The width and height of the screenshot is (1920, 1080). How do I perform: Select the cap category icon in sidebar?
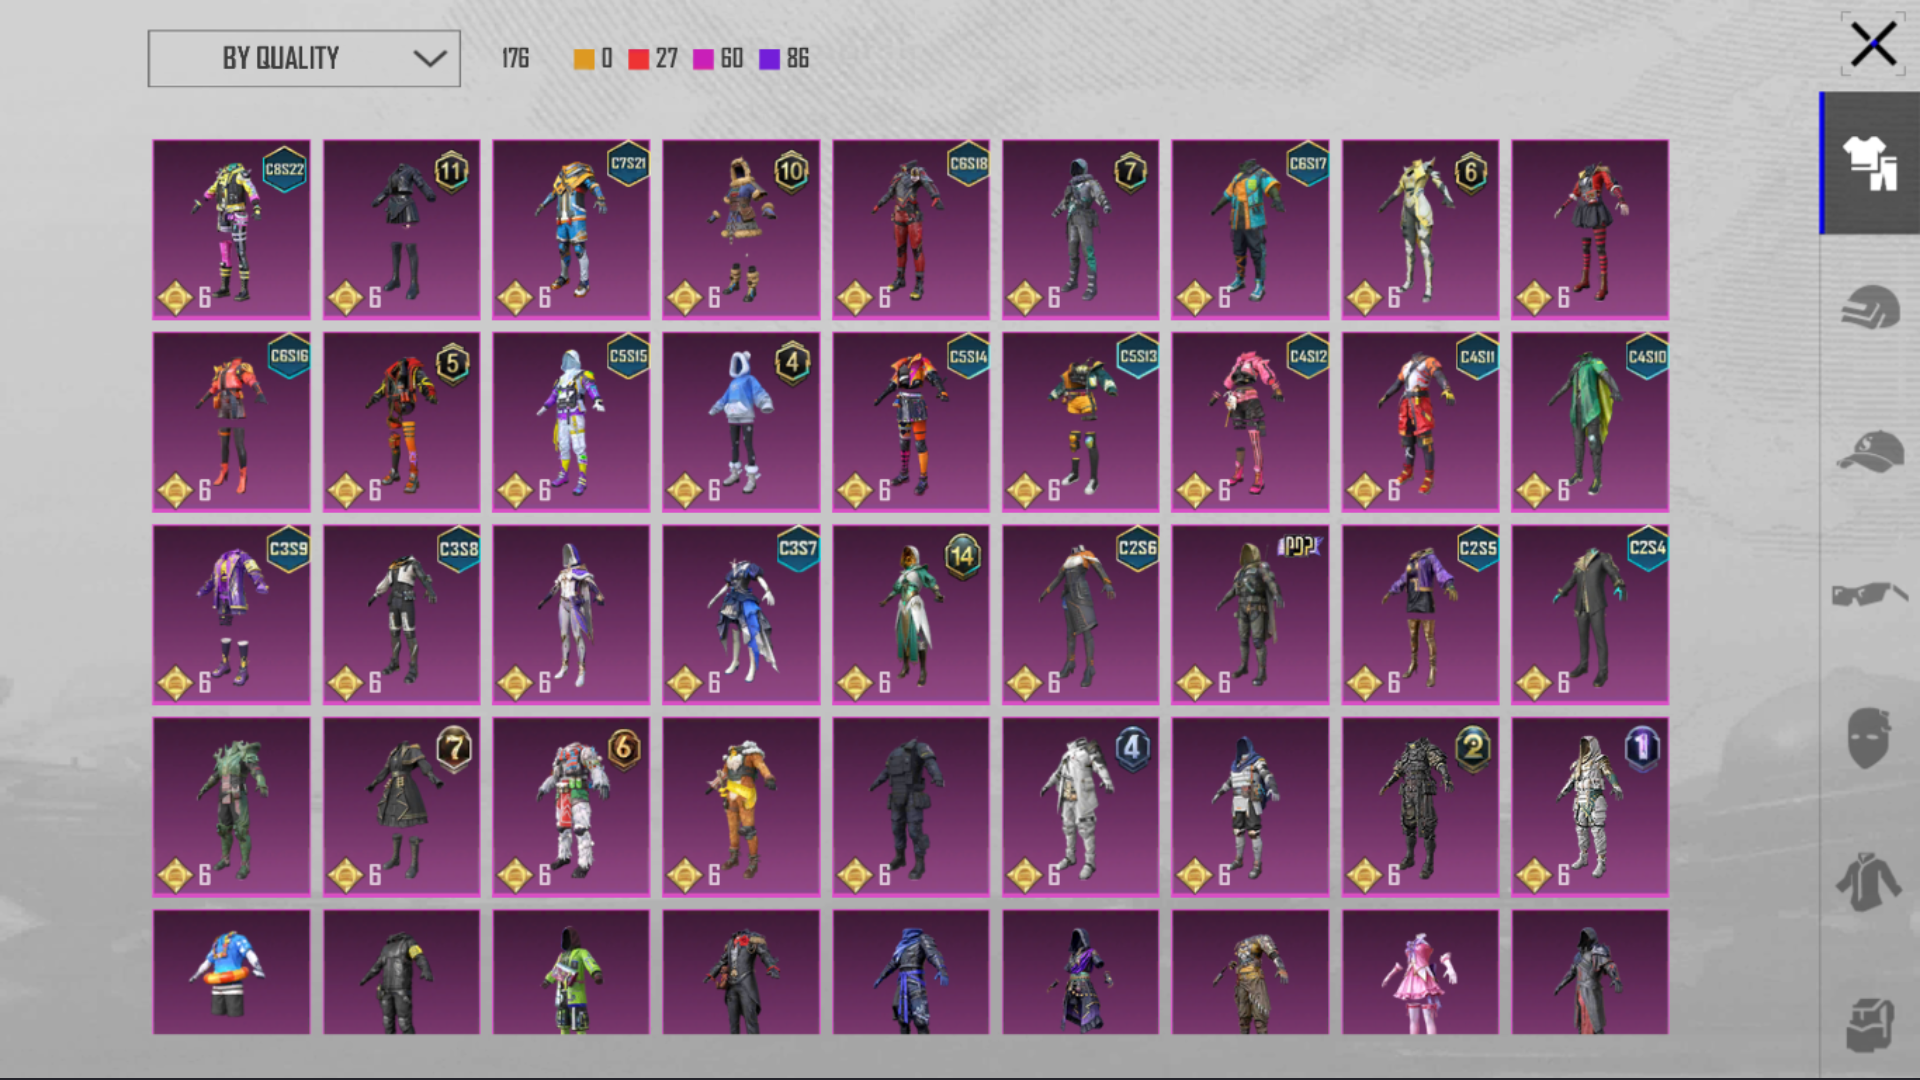[x=1870, y=451]
